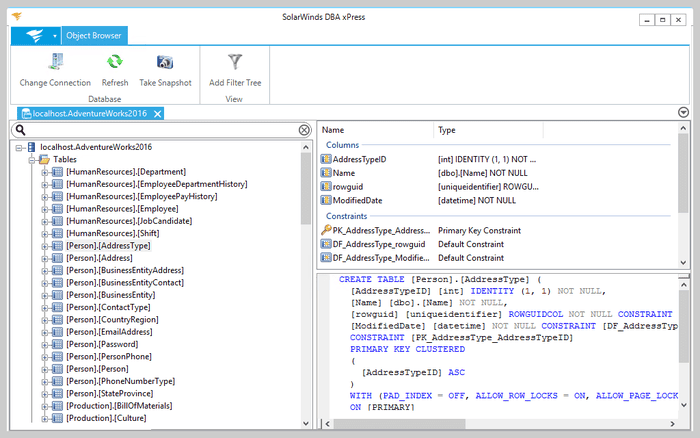The height and width of the screenshot is (438, 700).
Task: Click the column icon for AddressTypeID
Action: [x=326, y=159]
